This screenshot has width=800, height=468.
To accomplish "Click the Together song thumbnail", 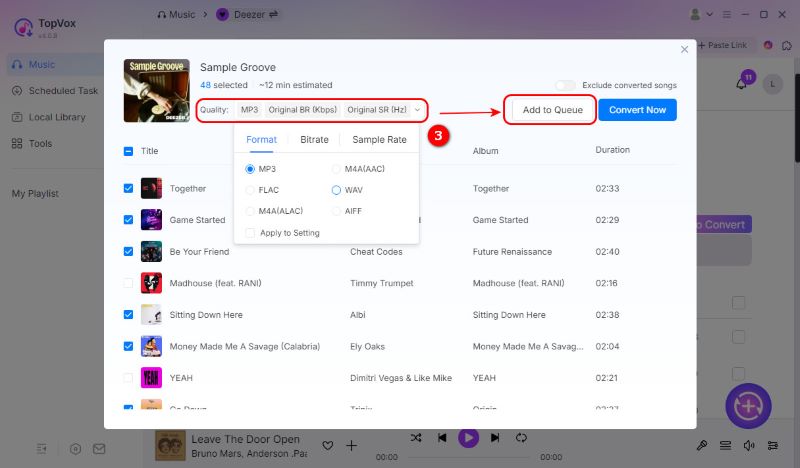I will (x=152, y=188).
